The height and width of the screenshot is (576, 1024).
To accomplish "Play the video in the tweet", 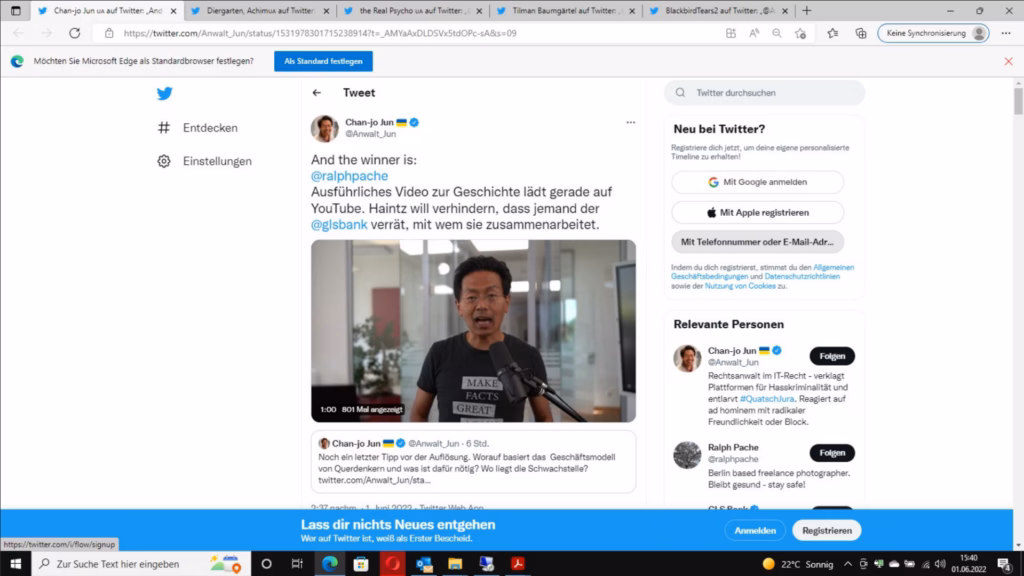I will point(473,331).
